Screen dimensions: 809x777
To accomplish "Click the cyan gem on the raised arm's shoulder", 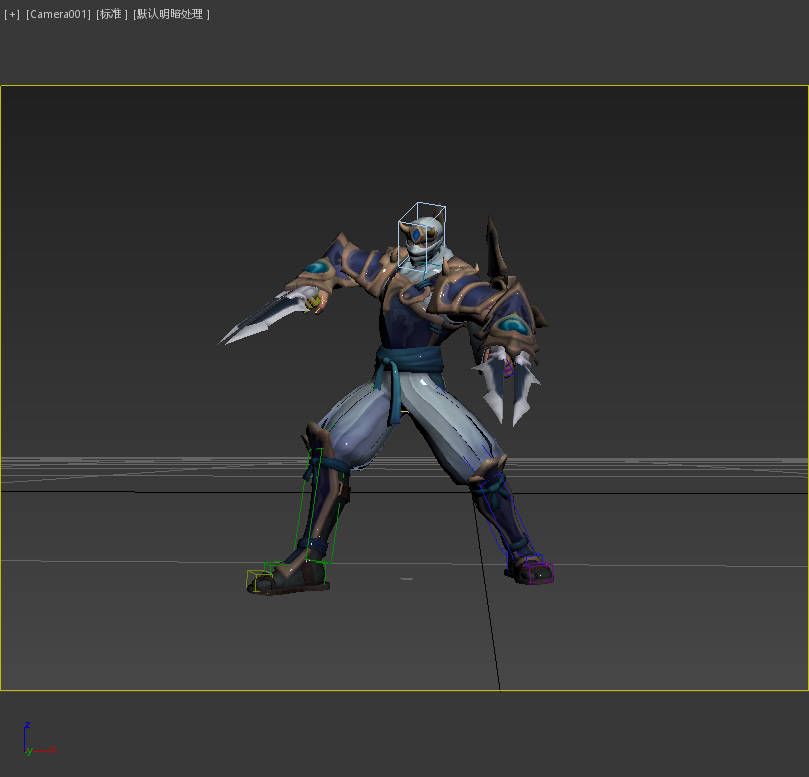I will pyautogui.click(x=318, y=268).
